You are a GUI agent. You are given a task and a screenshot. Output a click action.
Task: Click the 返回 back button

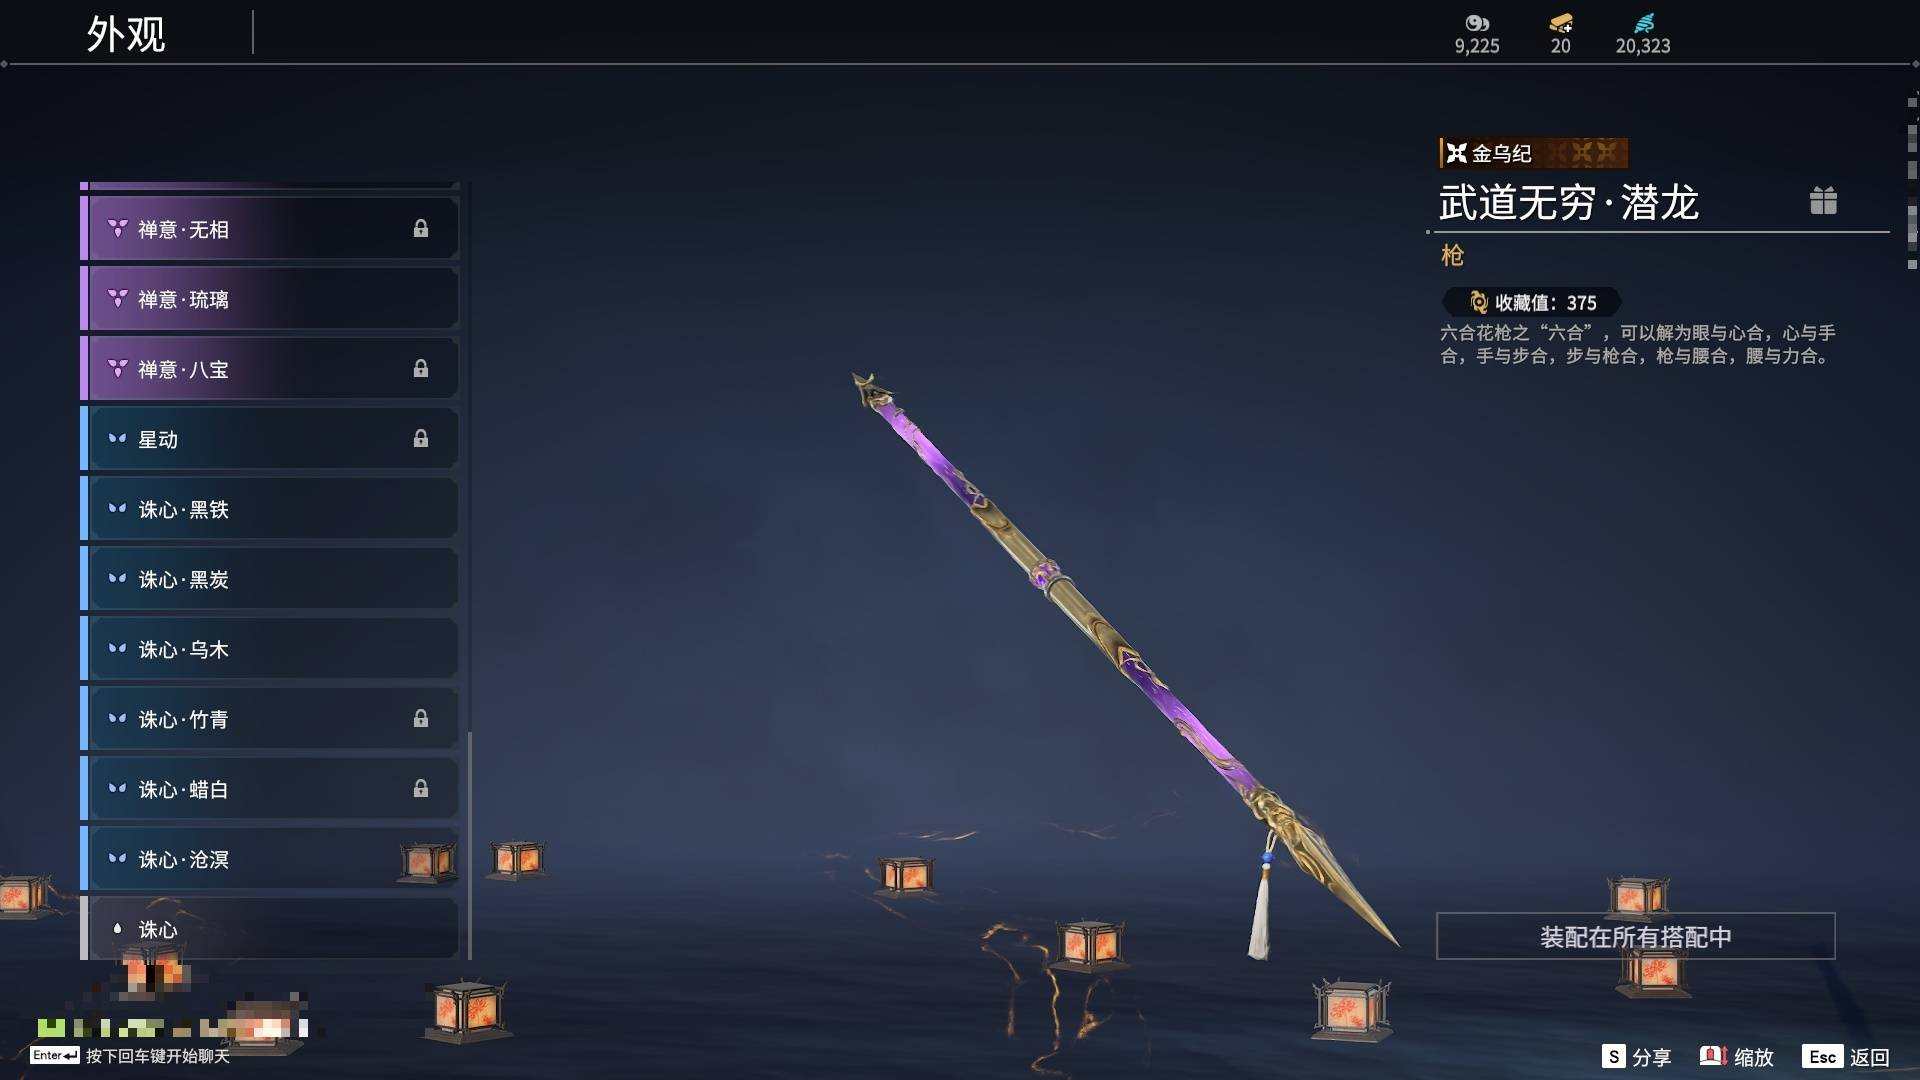click(1846, 1057)
